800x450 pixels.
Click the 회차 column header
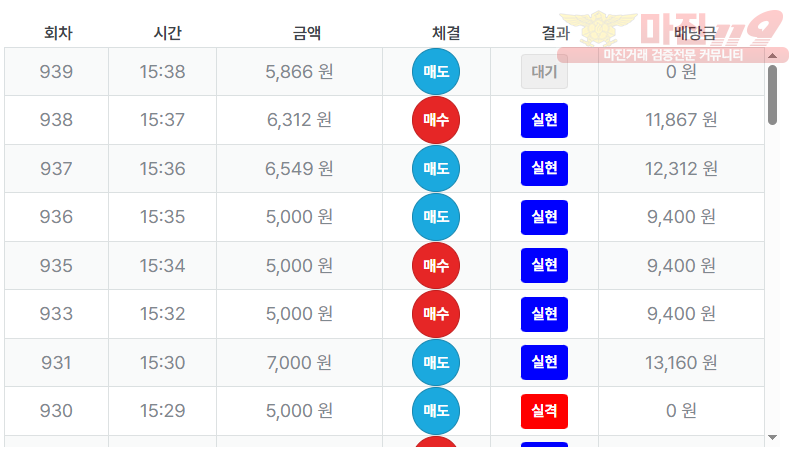point(58,33)
